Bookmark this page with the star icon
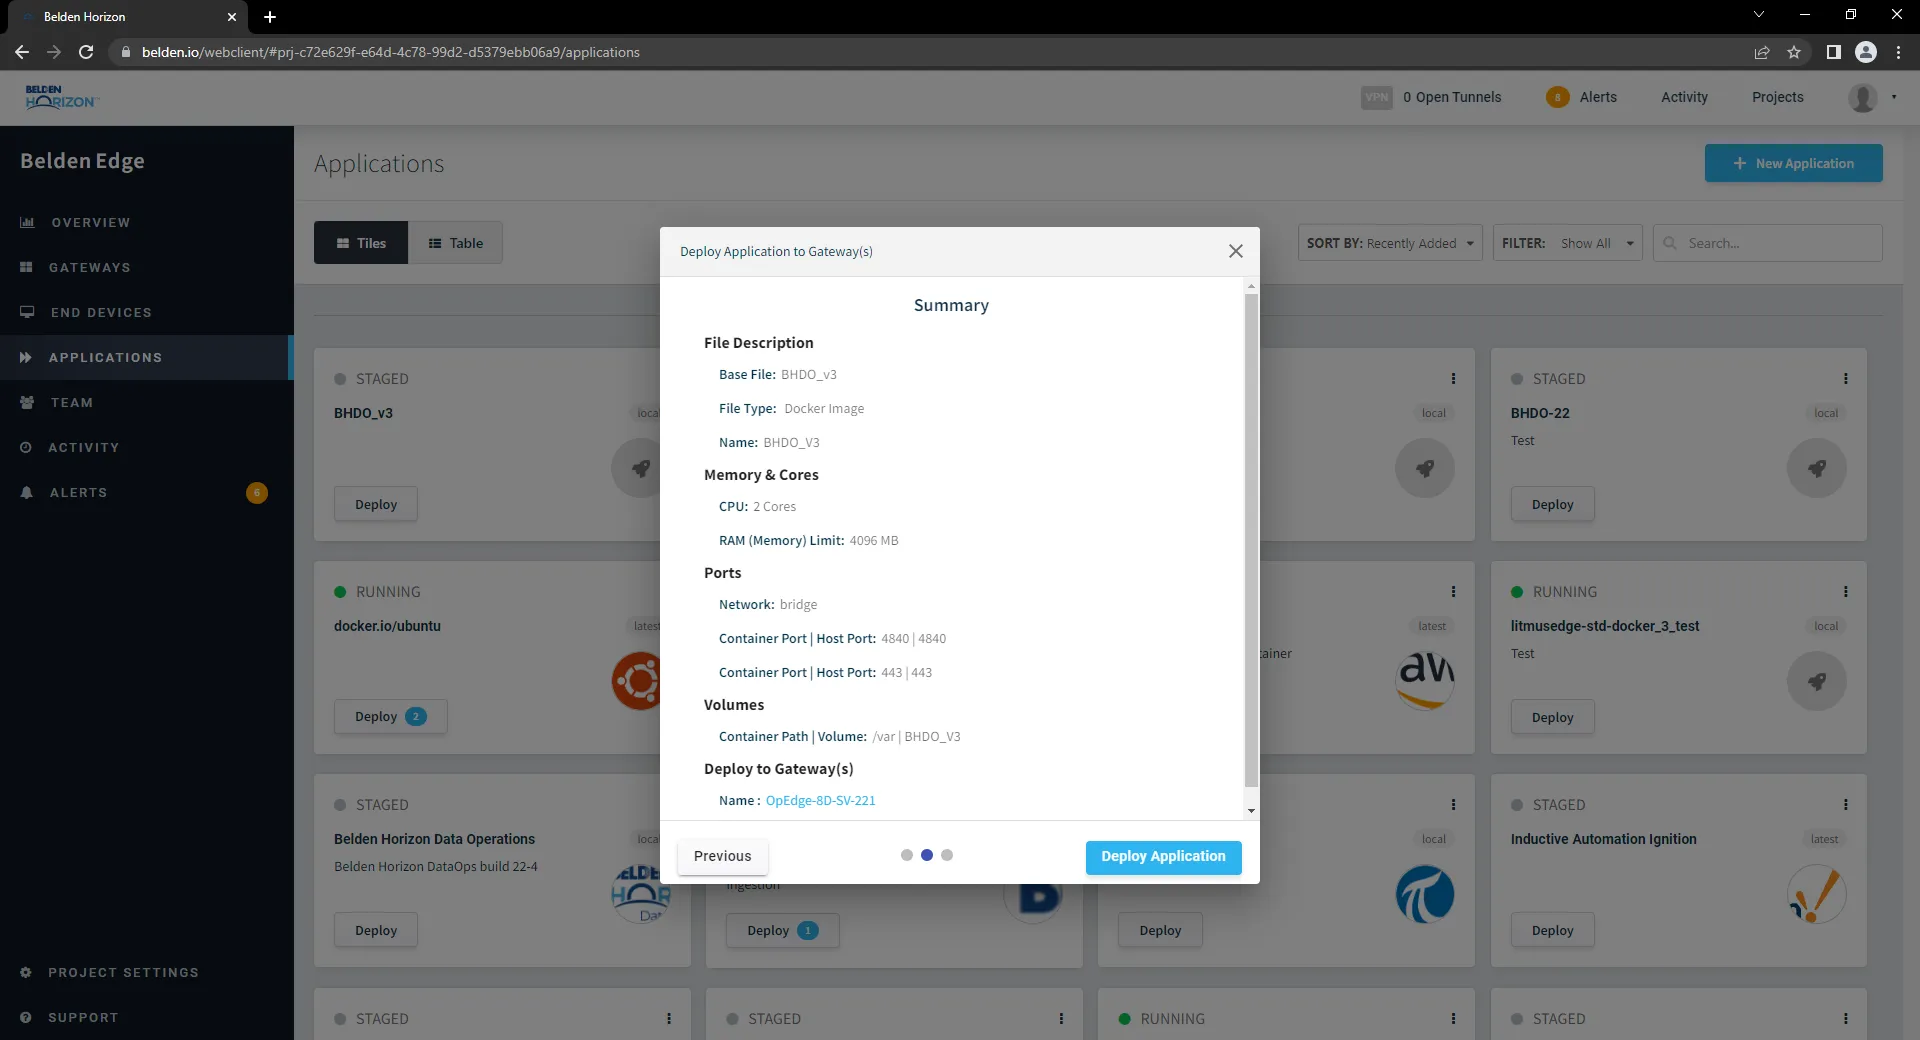 [x=1794, y=52]
